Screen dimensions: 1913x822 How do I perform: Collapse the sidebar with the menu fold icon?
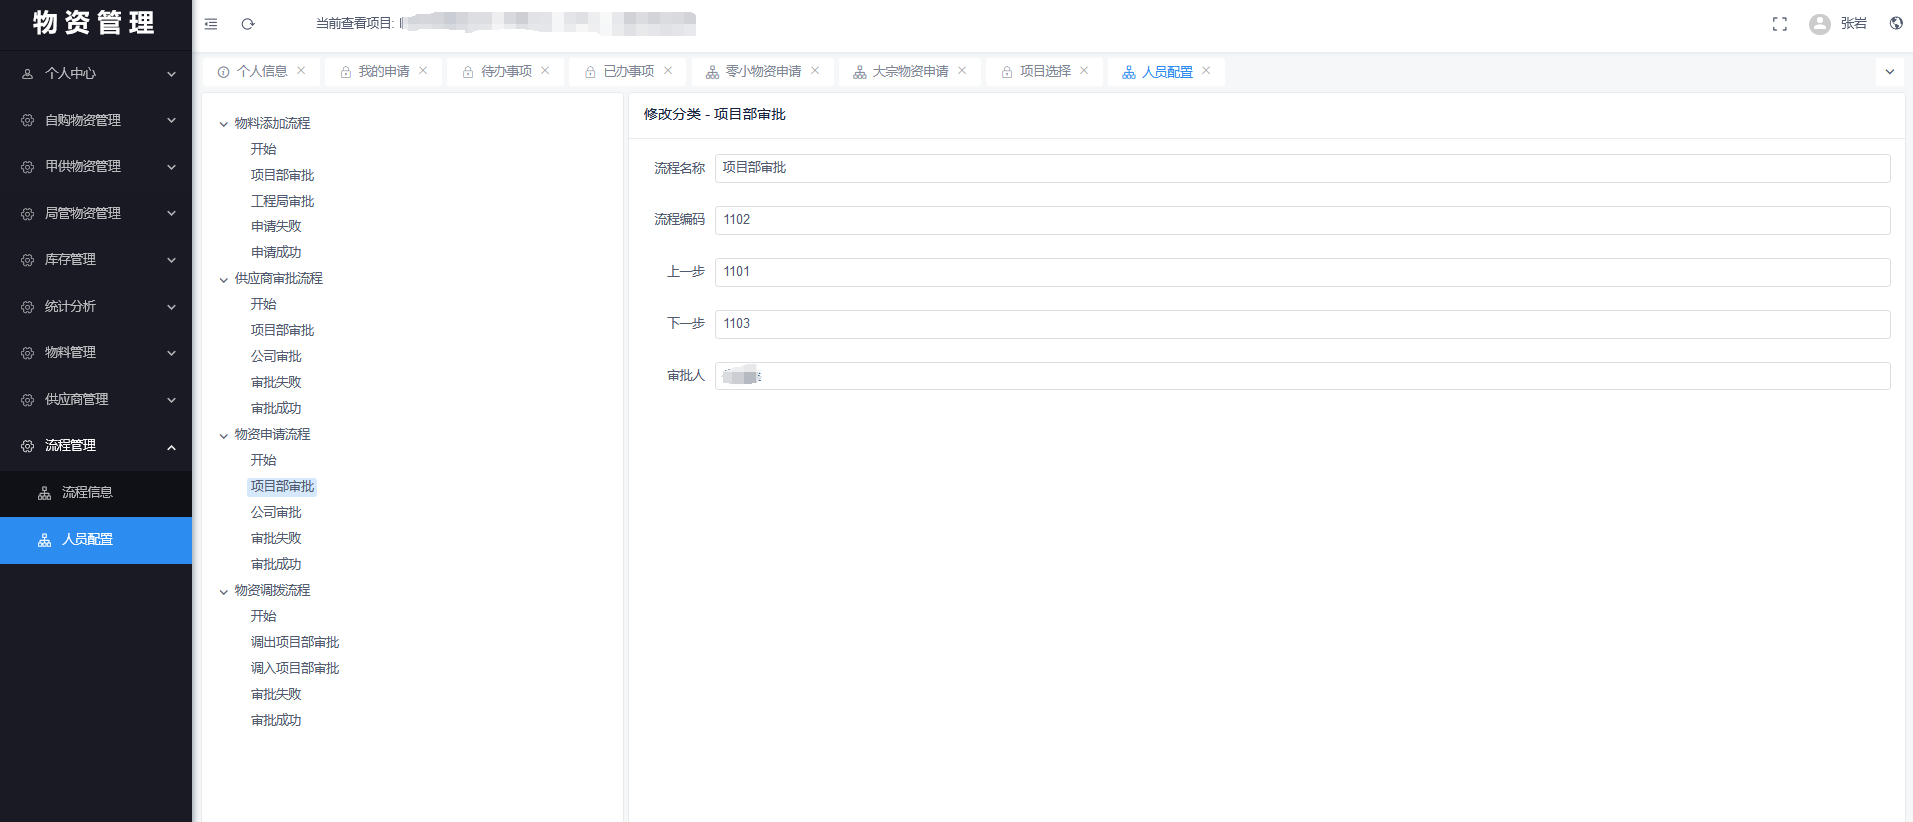211,24
